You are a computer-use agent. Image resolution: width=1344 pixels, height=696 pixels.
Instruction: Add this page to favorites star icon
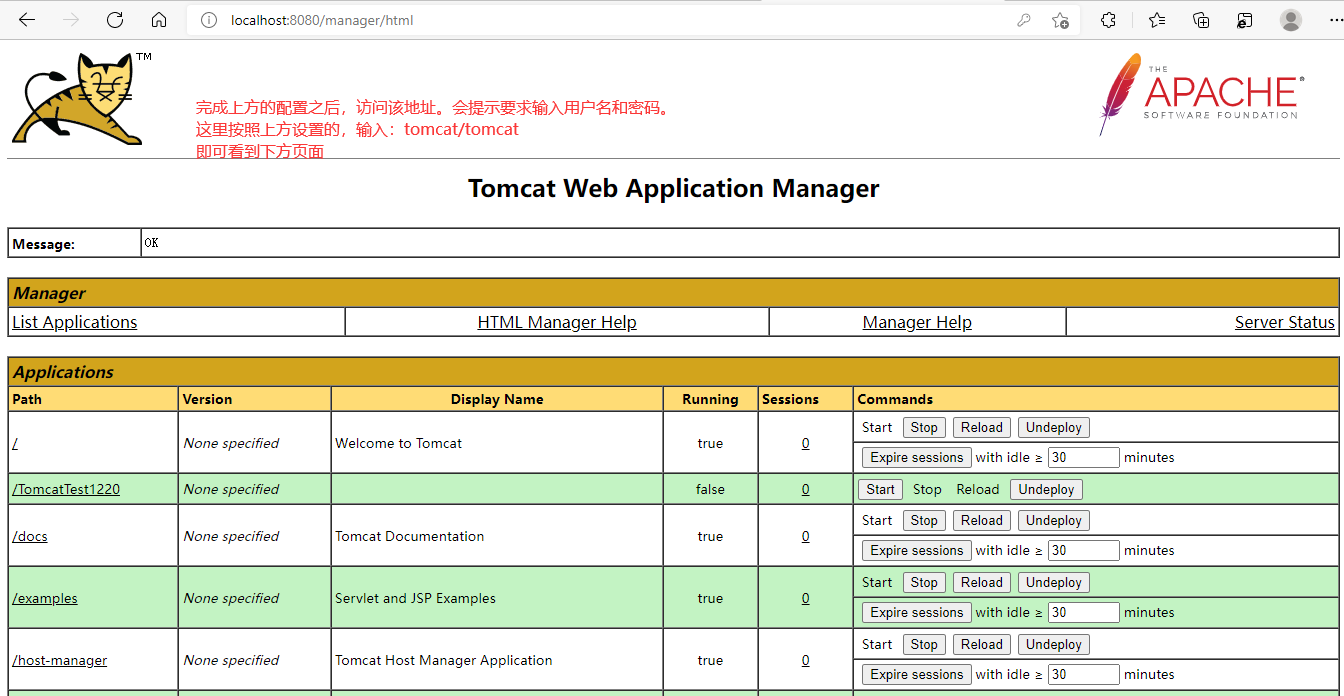click(x=1060, y=20)
